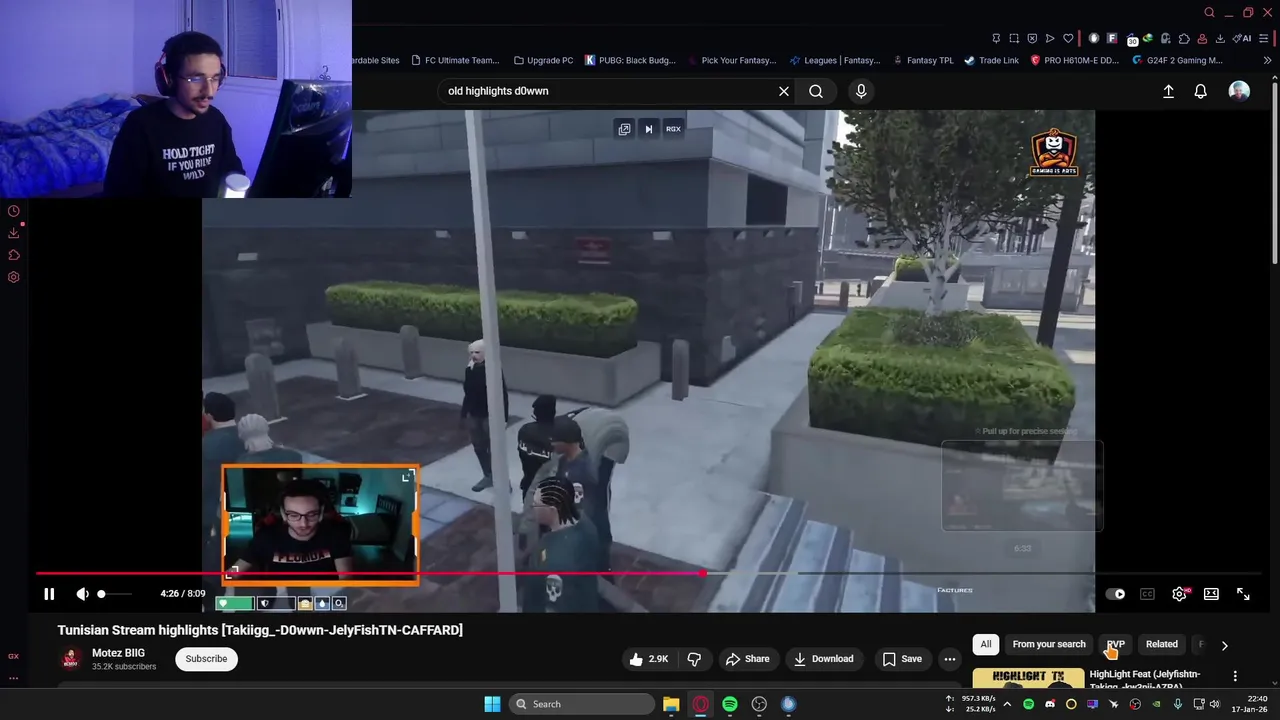The height and width of the screenshot is (720, 1280).
Task: Open more actions three-dot menu beside Save
Action: coord(949,659)
